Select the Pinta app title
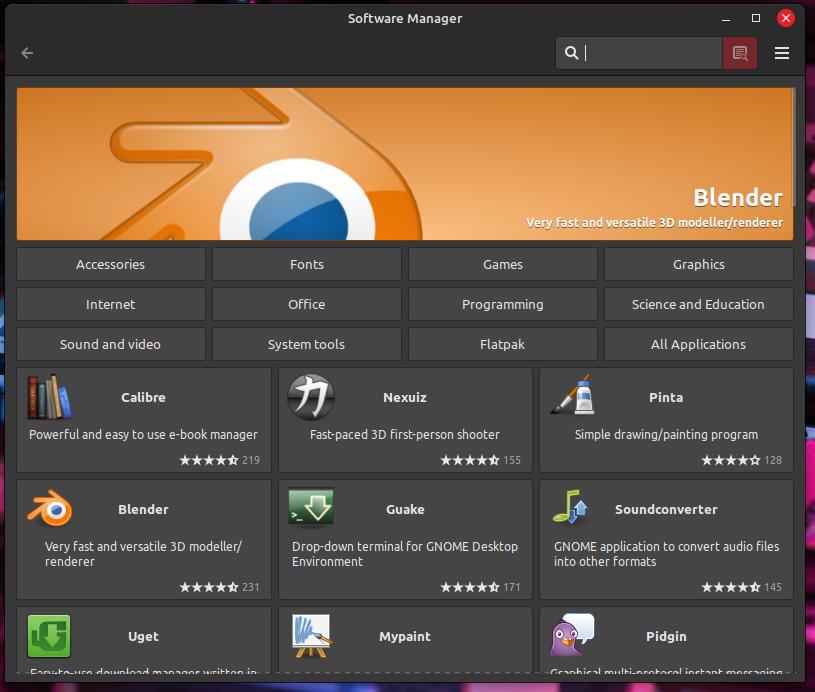Viewport: 815px width, 692px height. tap(666, 397)
